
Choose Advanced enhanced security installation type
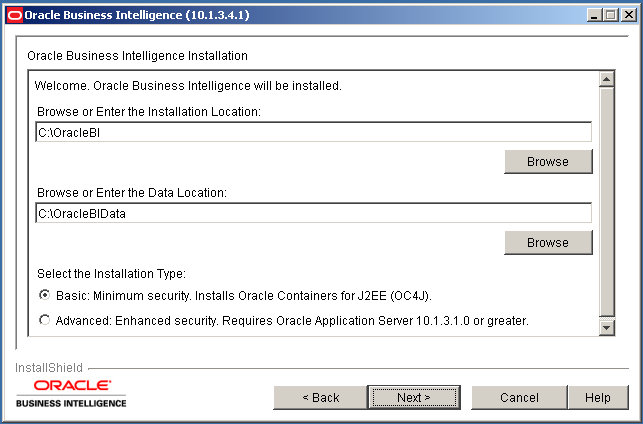click(x=44, y=321)
